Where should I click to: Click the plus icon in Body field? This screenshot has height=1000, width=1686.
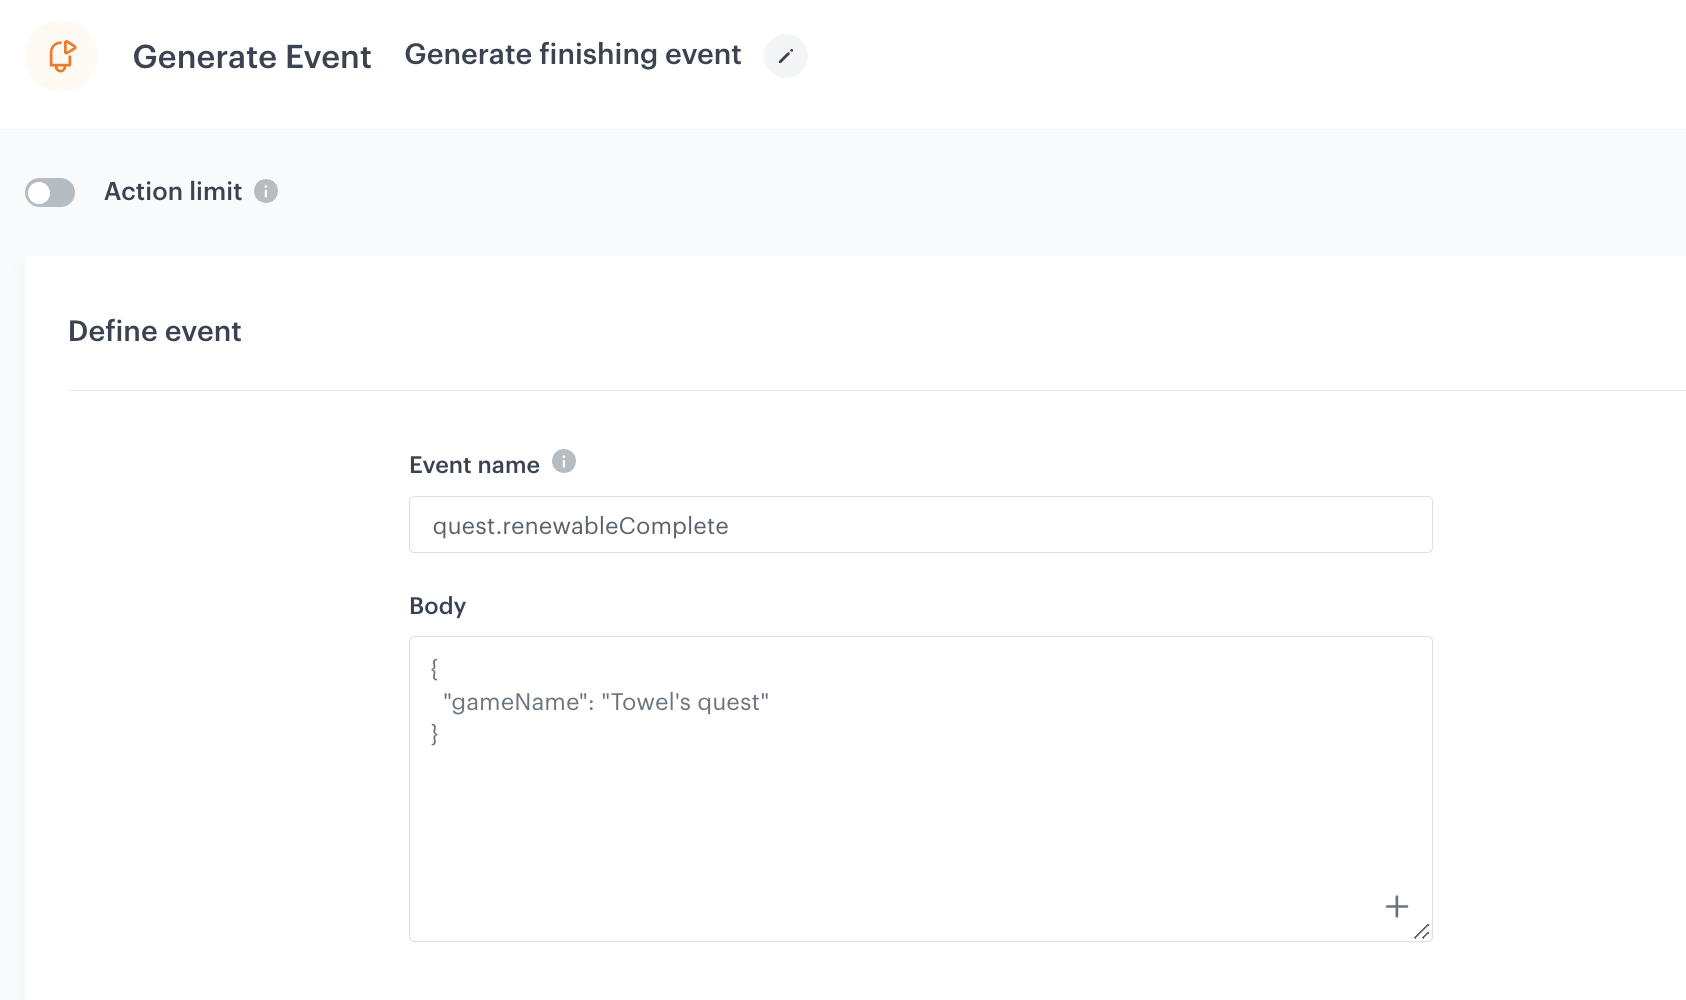point(1396,906)
